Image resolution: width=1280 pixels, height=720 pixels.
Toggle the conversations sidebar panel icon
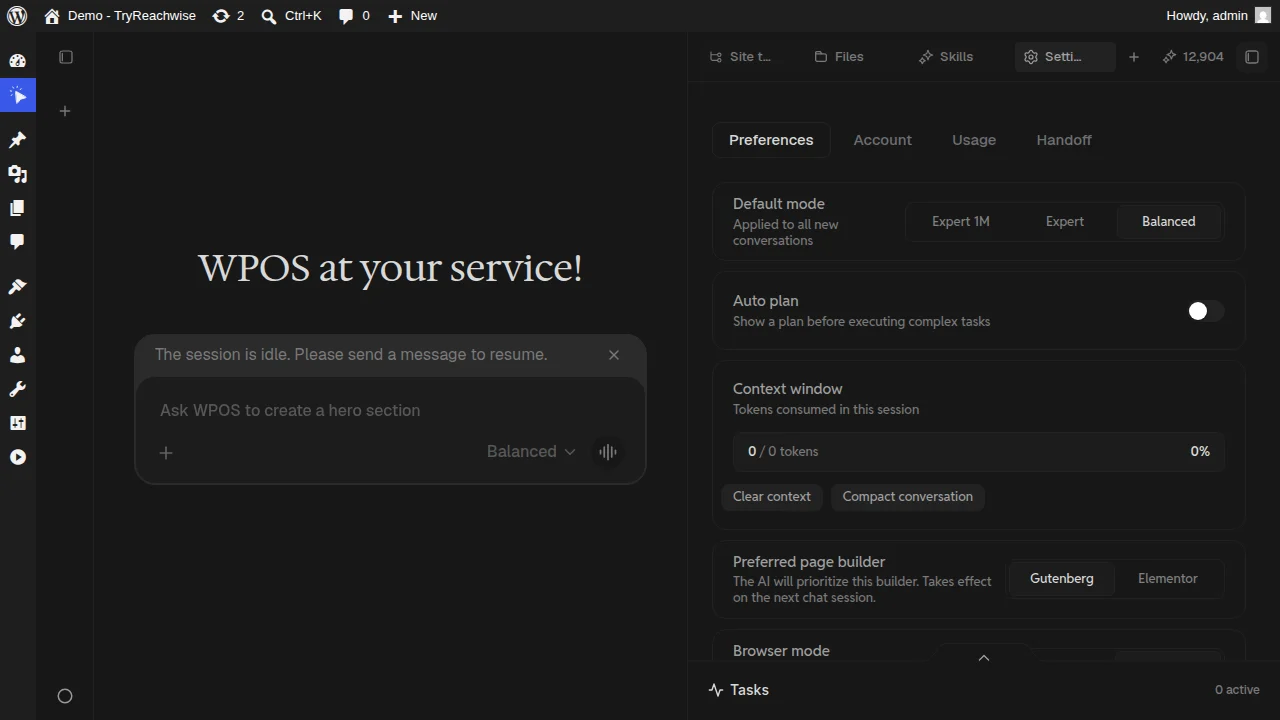click(66, 57)
